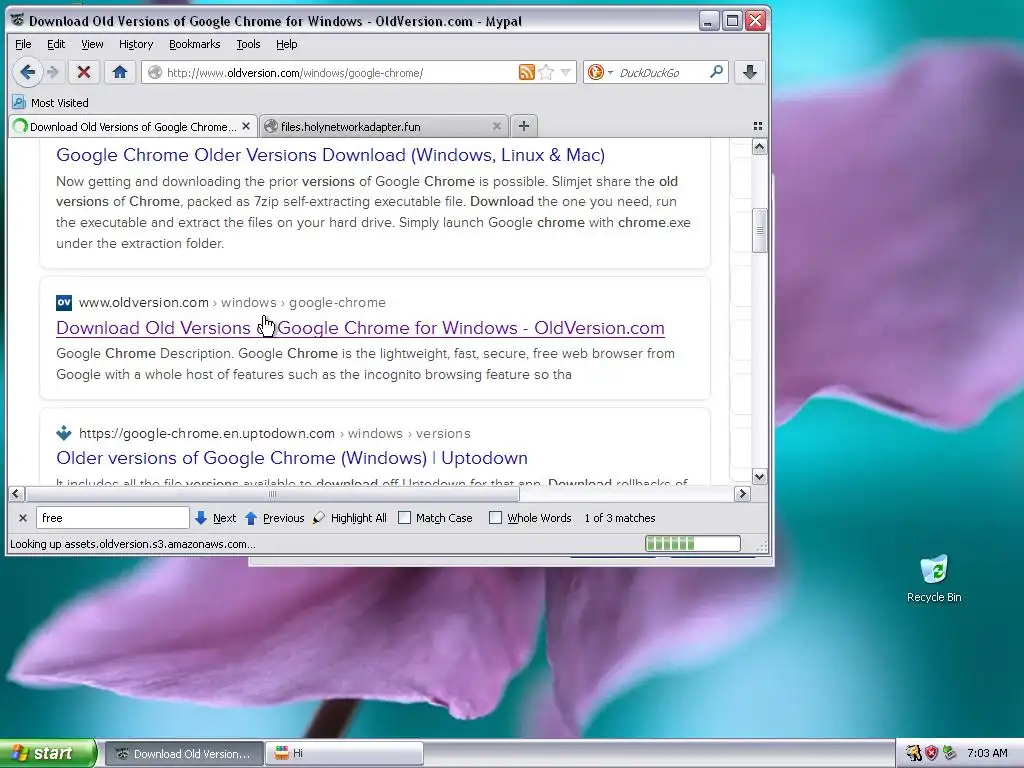Screen dimensions: 1024x768
Task: Click the 7:03 AM system clock
Action: [x=987, y=753]
